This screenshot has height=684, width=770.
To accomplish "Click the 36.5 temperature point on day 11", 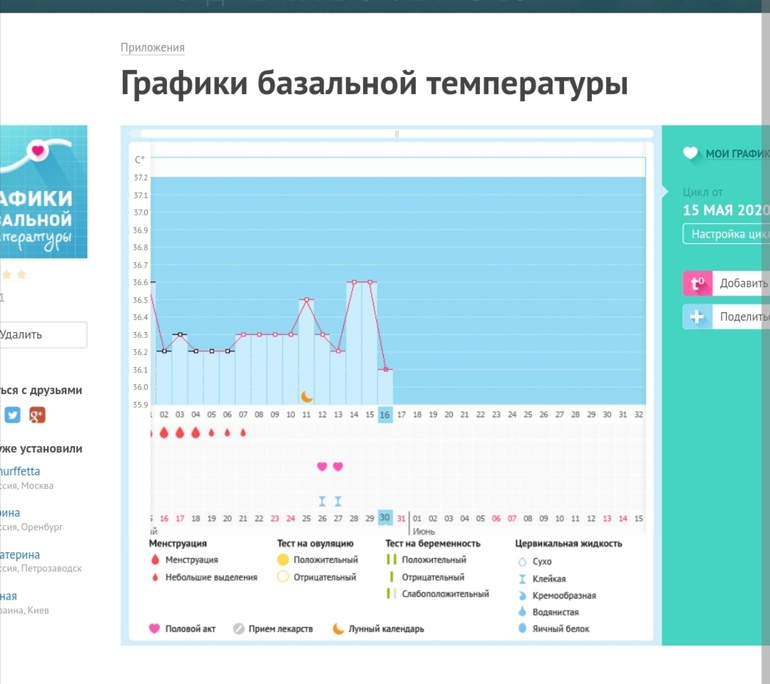I will [307, 299].
